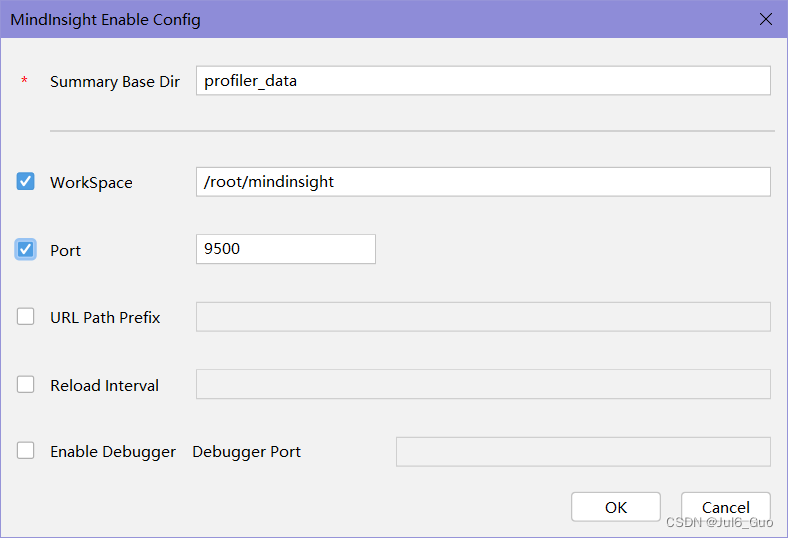Click the Port label text
Screen dimensions: 788x538
tap(65, 250)
